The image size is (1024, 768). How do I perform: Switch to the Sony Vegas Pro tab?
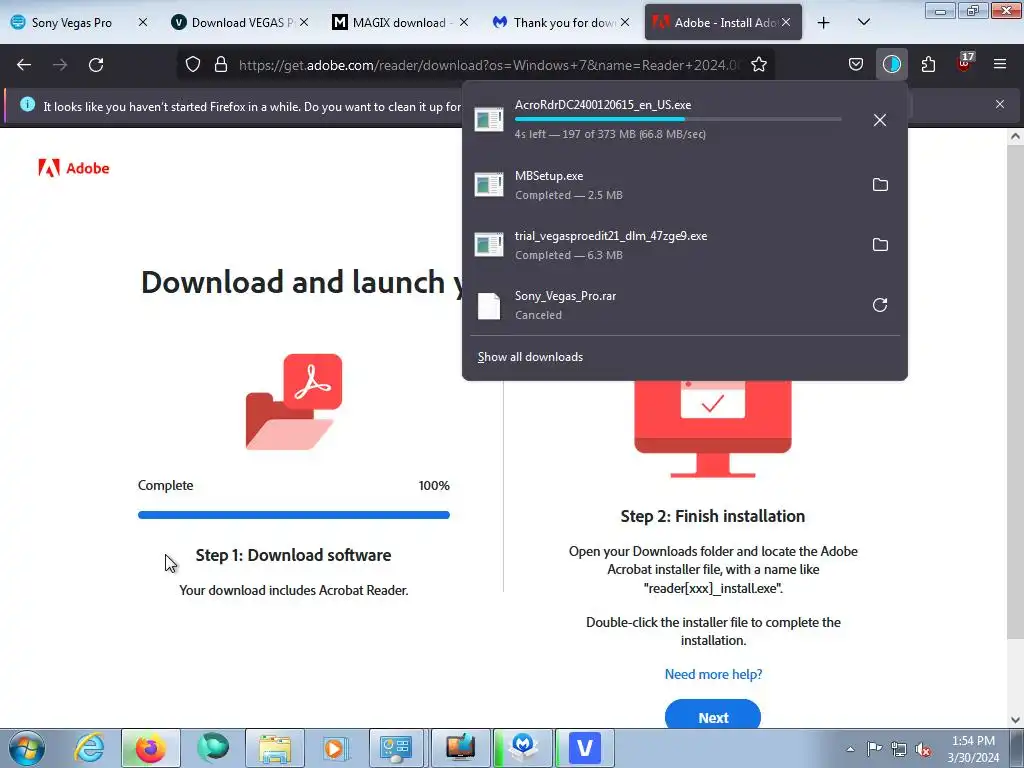click(71, 23)
